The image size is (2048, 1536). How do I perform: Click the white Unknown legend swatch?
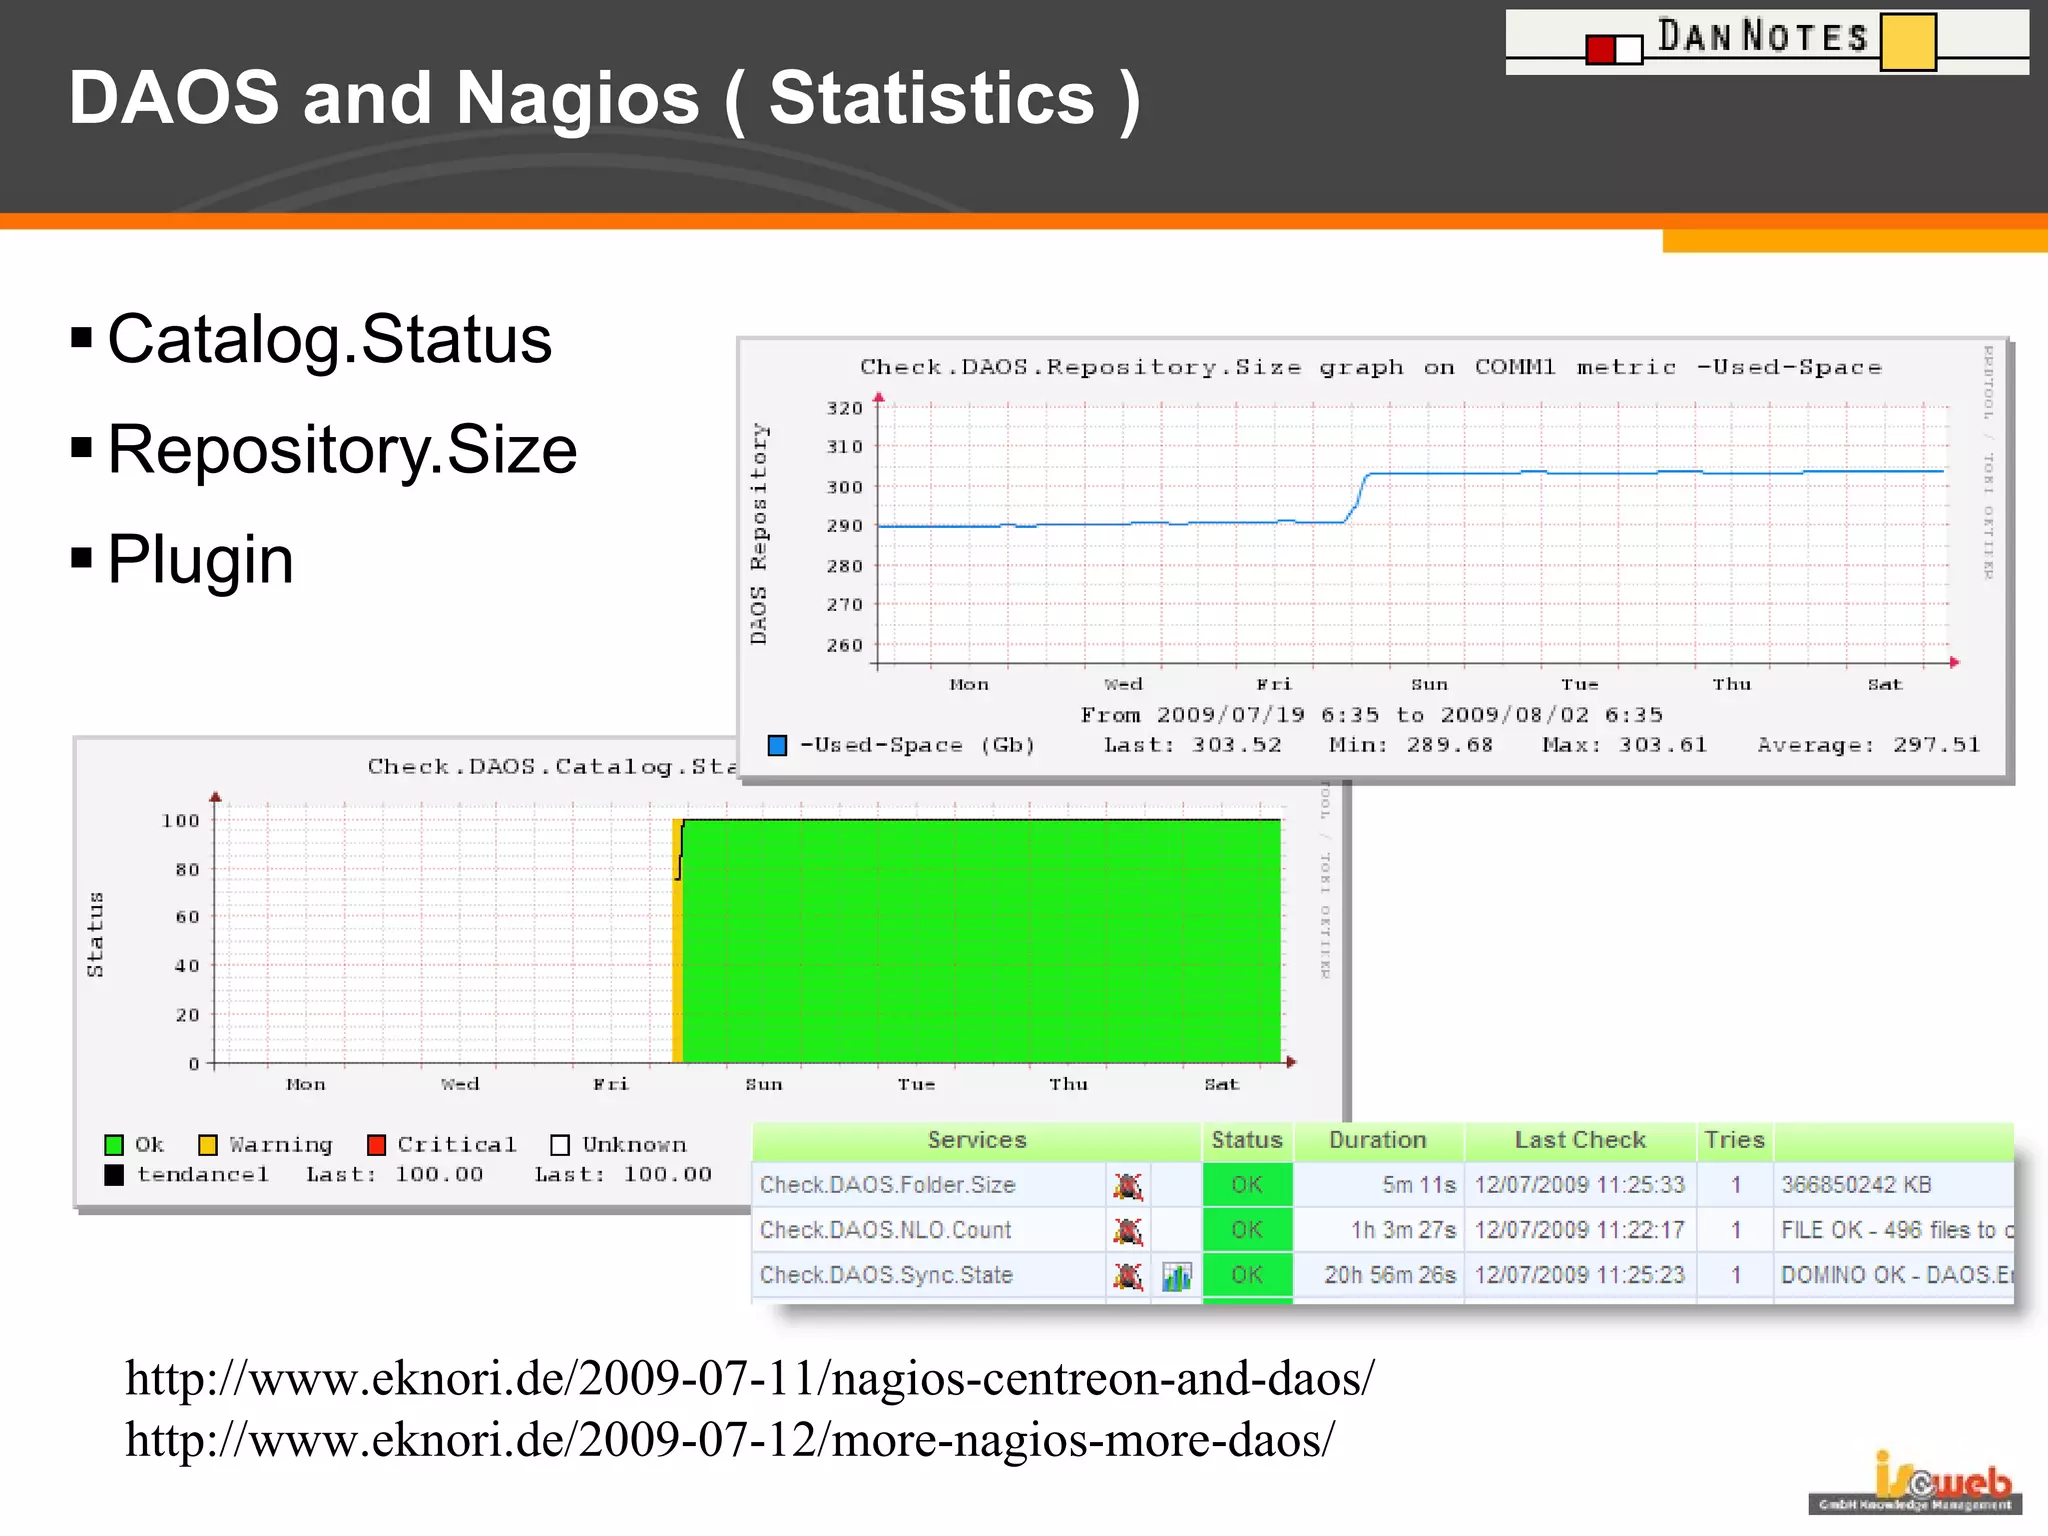coord(560,1144)
